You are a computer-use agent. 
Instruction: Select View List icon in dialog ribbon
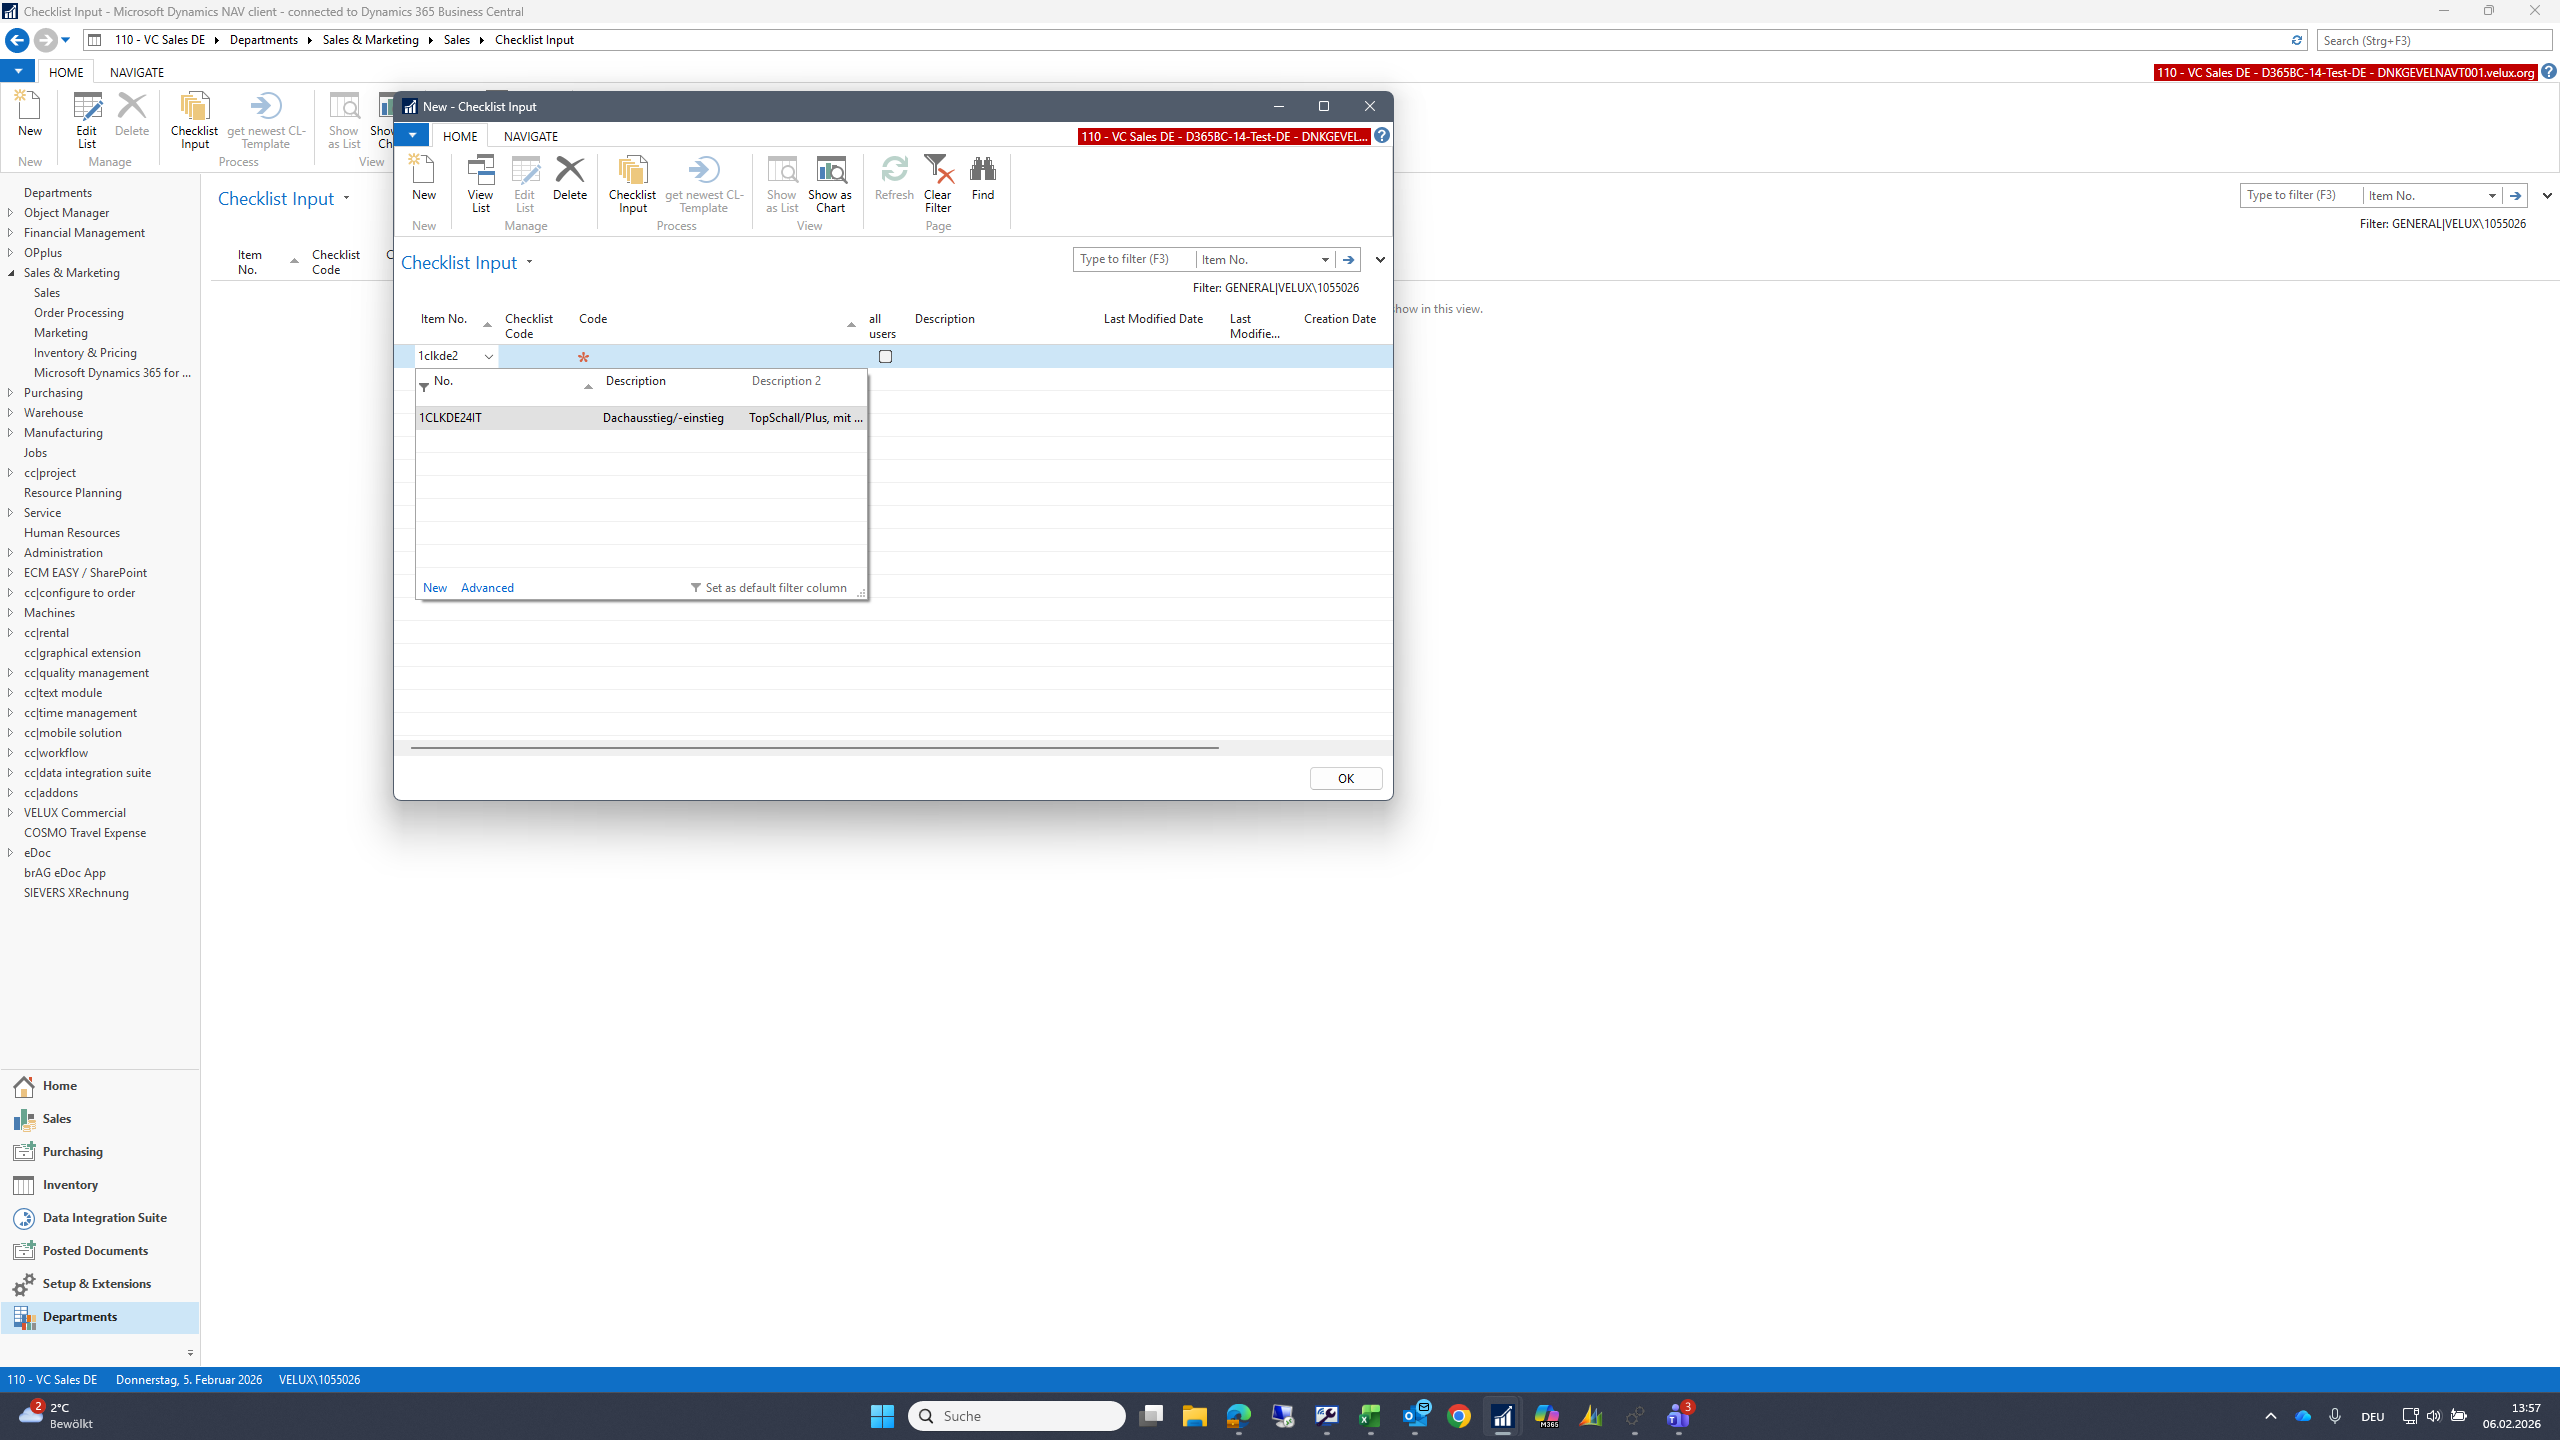[481, 184]
